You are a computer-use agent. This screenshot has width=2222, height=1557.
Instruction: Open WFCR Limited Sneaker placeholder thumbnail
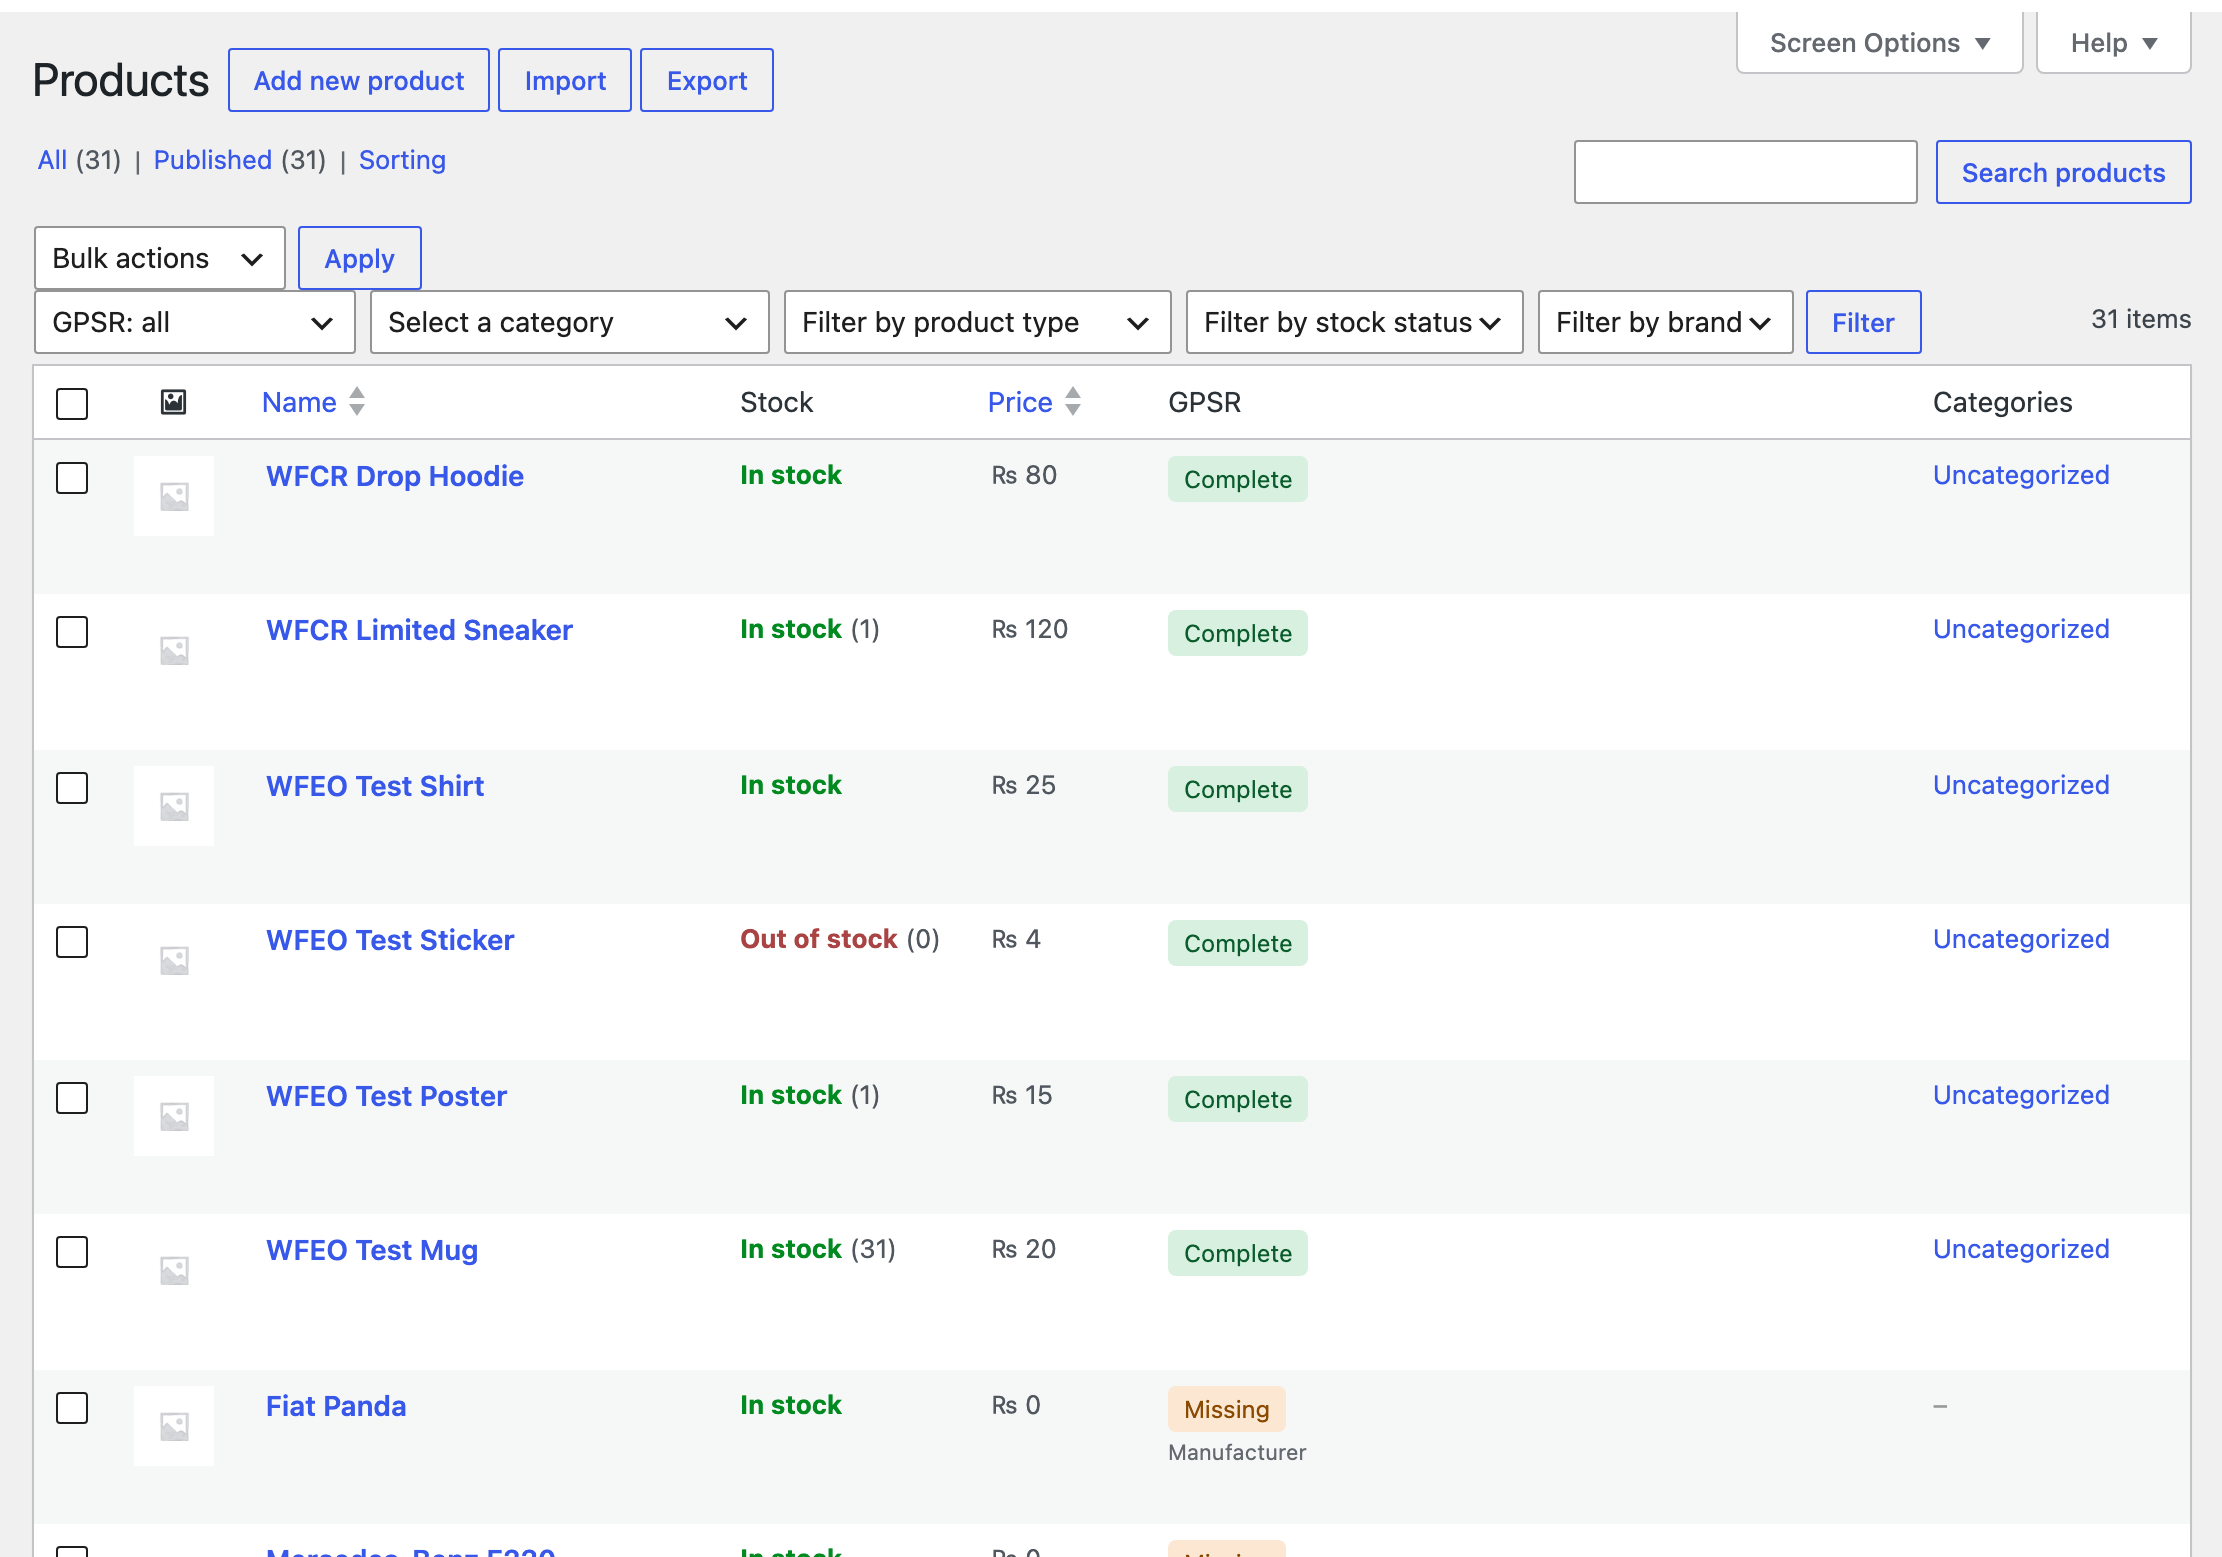tap(174, 650)
